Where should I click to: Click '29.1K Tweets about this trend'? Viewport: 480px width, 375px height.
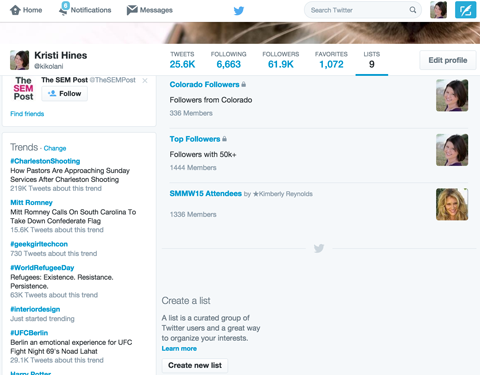[x=57, y=360]
